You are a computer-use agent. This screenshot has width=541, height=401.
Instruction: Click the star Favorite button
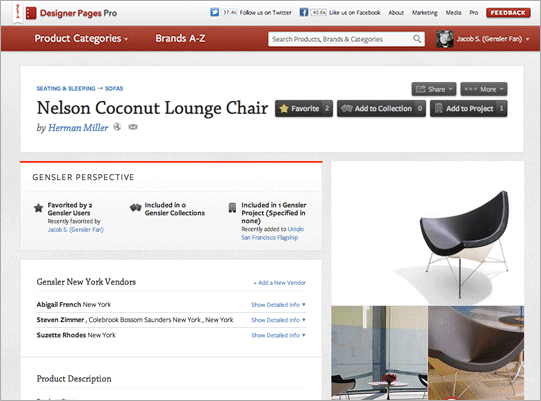(304, 108)
